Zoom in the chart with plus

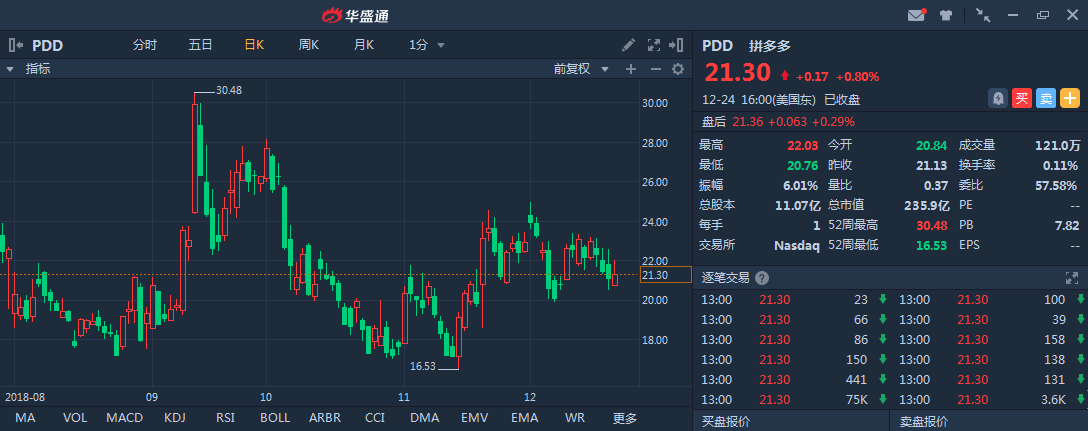[x=631, y=69]
